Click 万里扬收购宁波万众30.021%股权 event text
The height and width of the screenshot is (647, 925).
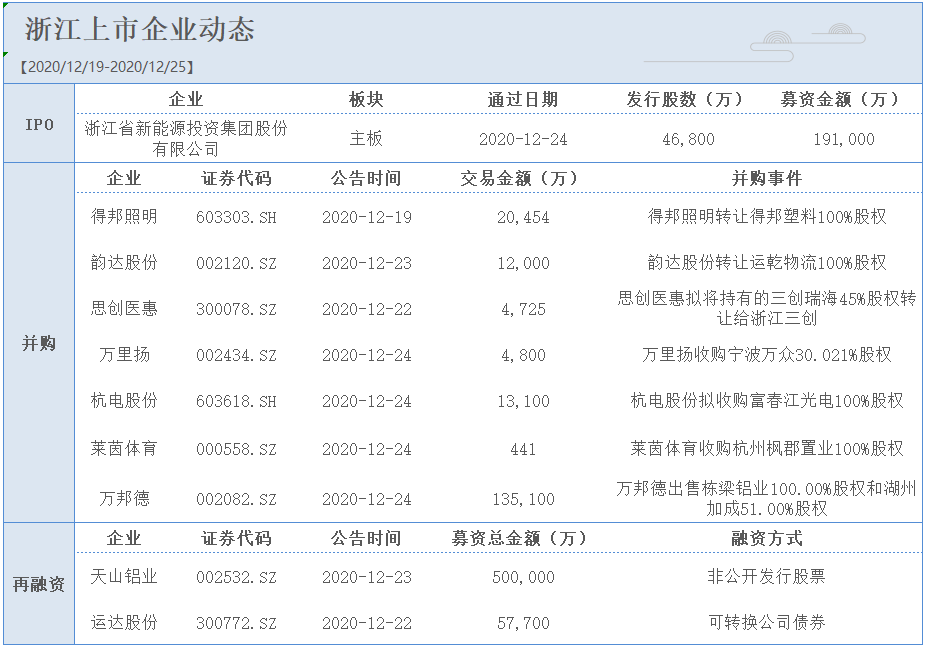point(767,354)
